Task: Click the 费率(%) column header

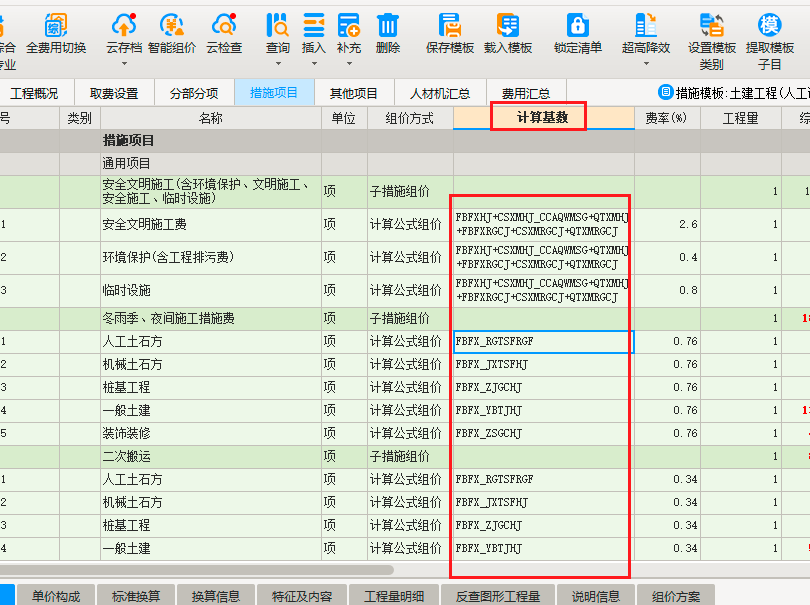Action: click(x=666, y=118)
